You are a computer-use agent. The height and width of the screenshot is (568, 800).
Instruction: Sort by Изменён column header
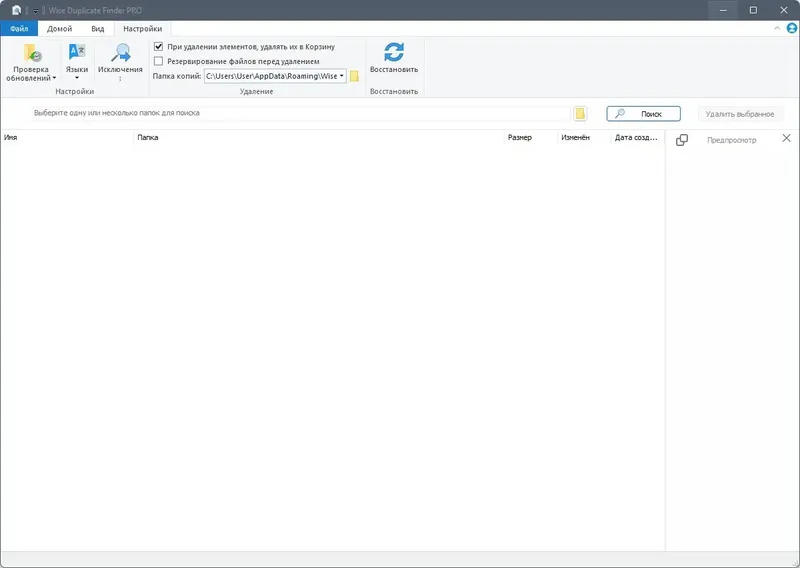tap(584, 137)
